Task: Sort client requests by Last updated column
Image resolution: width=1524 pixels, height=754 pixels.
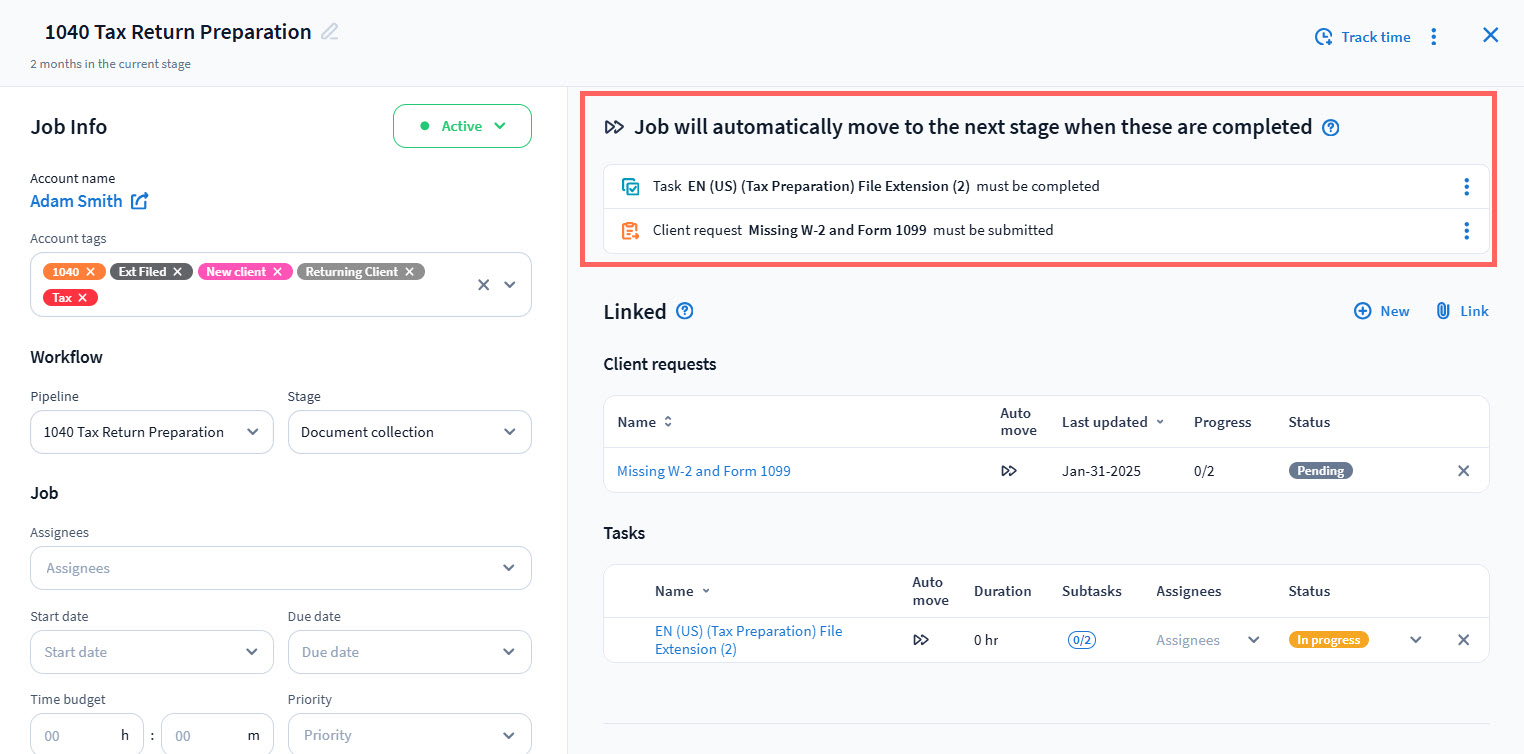Action: (x=1112, y=422)
